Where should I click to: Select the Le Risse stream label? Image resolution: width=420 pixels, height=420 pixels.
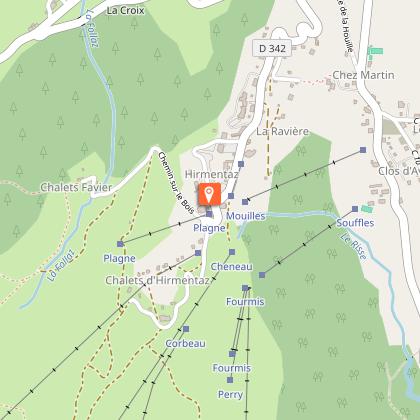pos(354,247)
